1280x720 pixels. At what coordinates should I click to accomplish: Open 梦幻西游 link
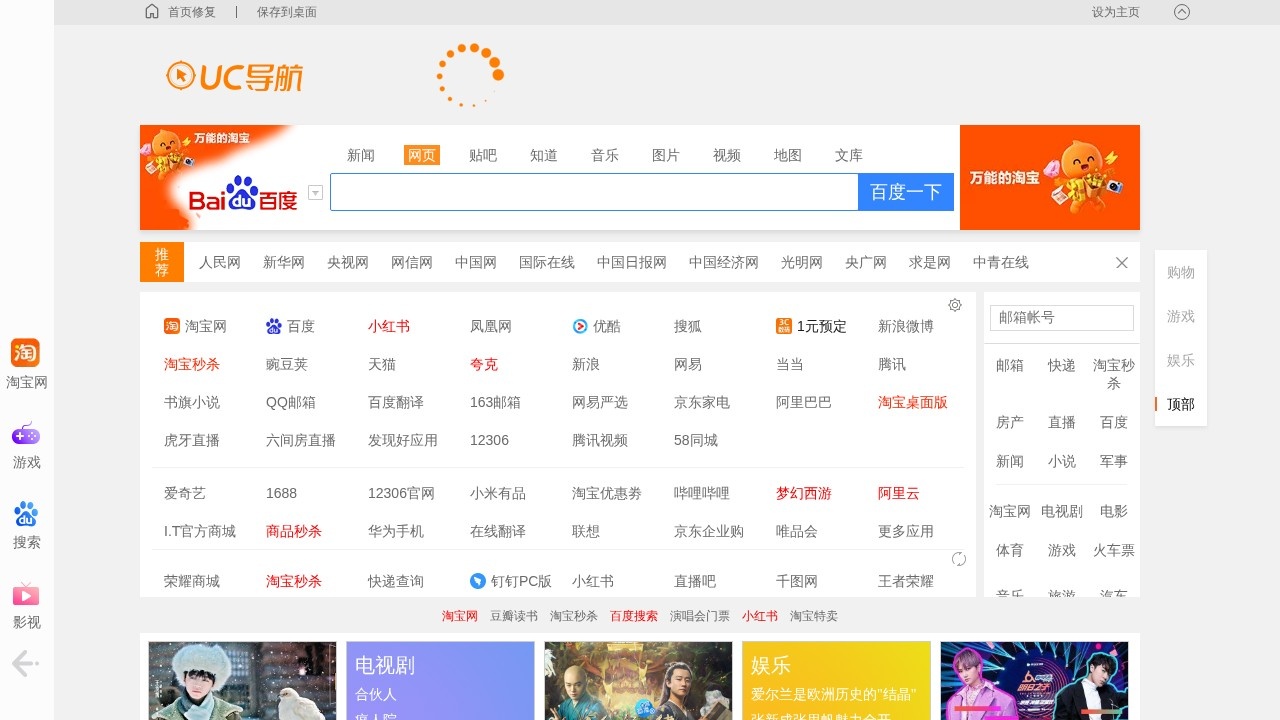pos(804,493)
